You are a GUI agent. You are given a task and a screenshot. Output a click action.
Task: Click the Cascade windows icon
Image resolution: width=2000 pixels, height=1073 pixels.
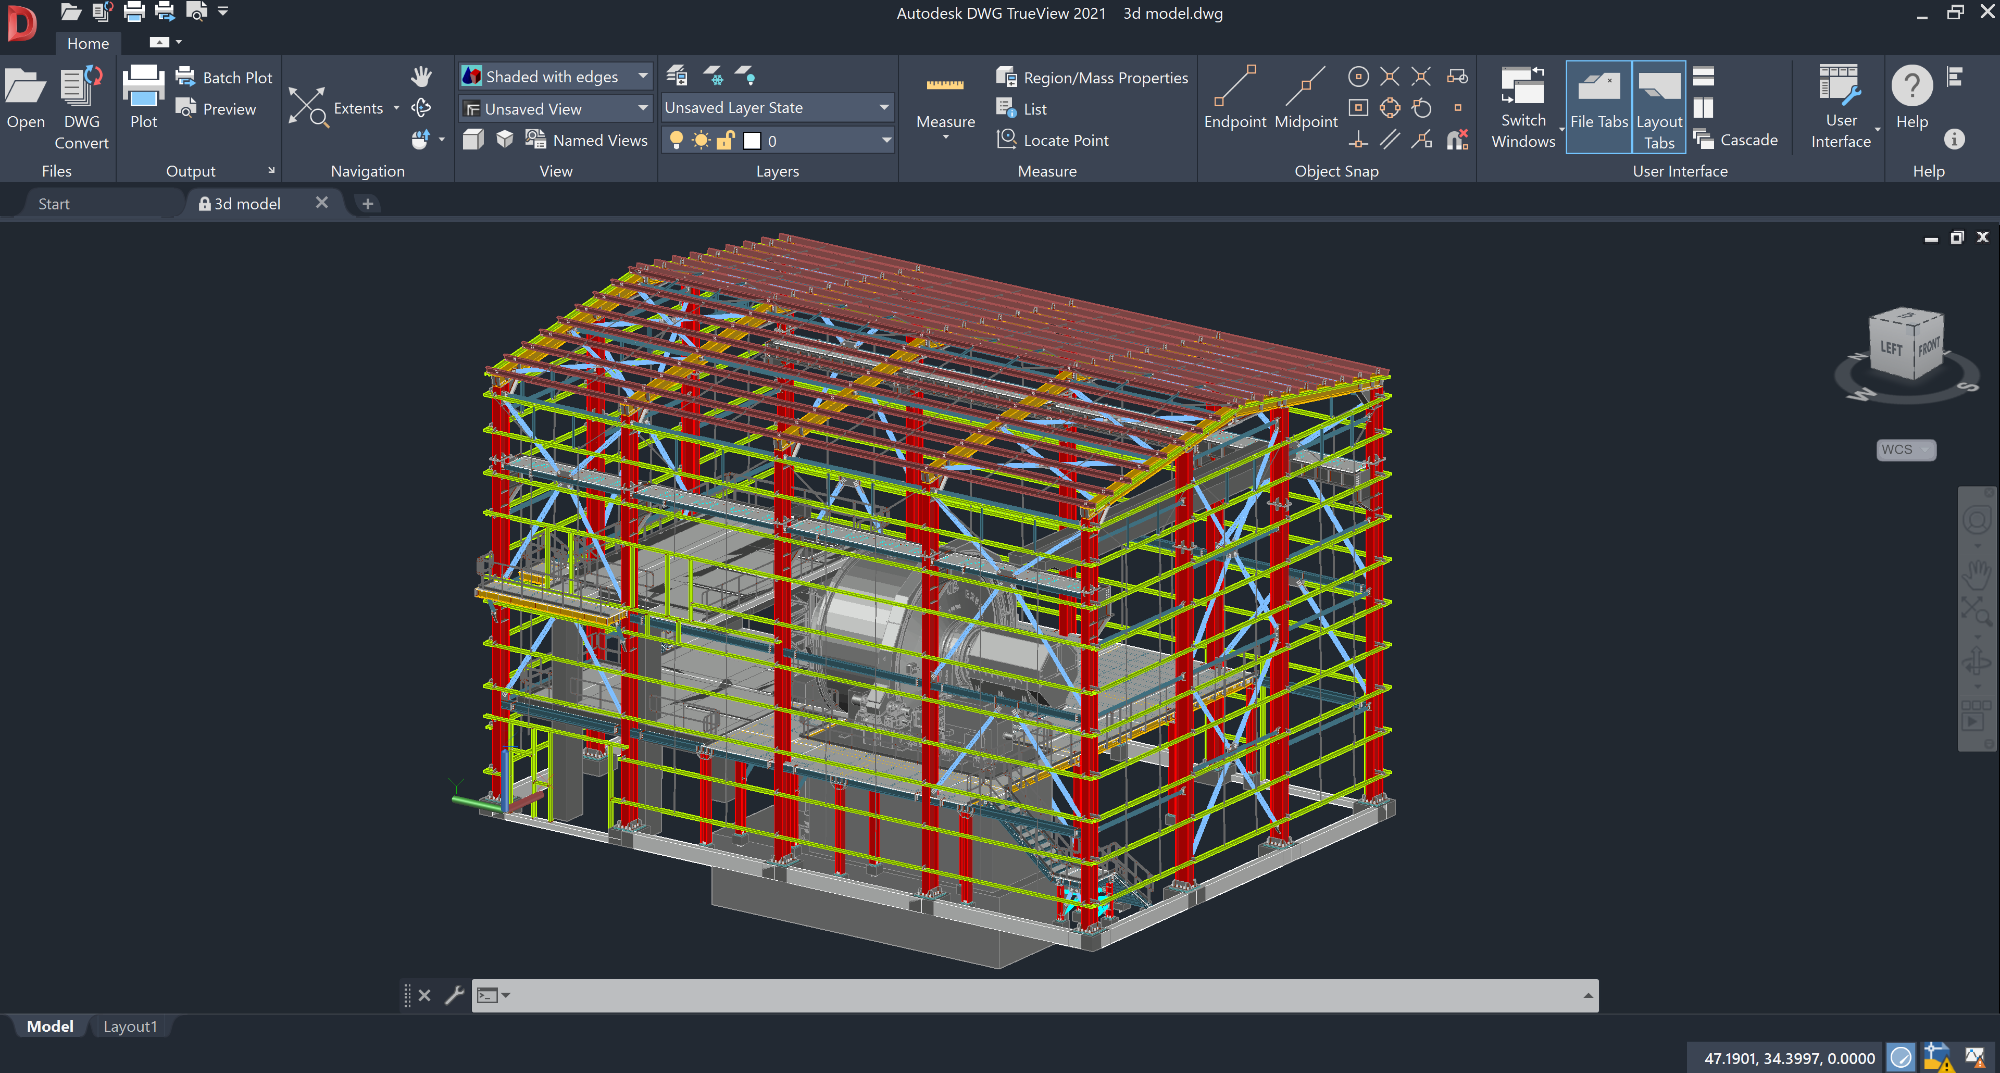click(1704, 140)
